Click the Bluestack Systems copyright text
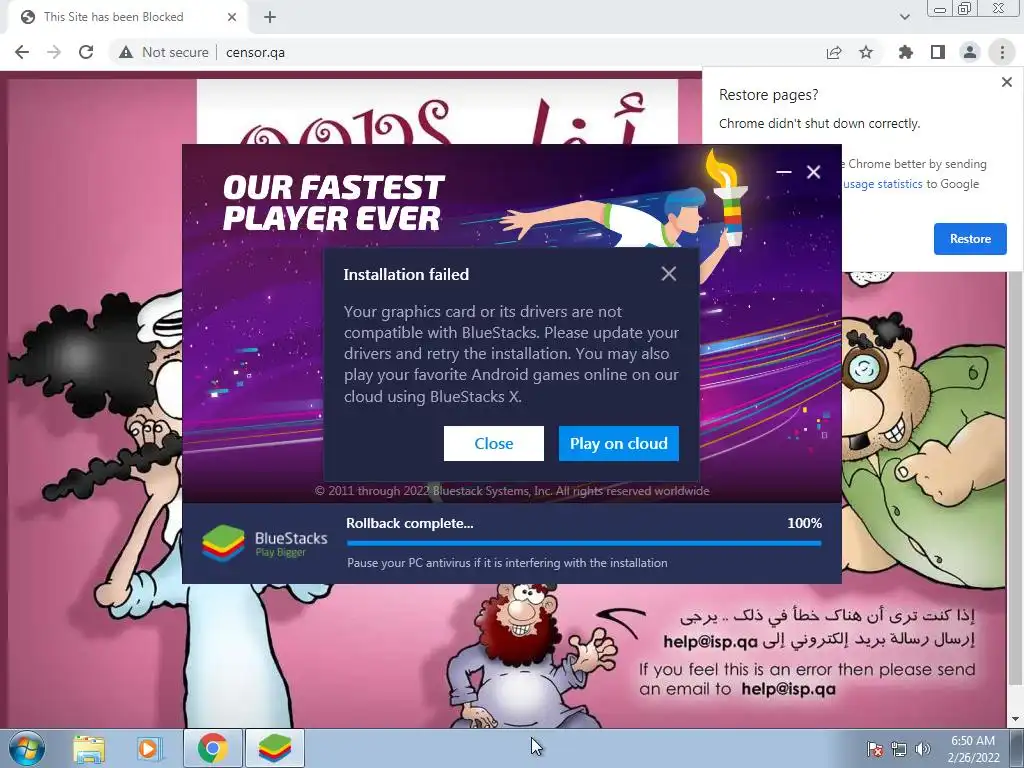Image resolution: width=1024 pixels, height=768 pixels. coord(512,490)
